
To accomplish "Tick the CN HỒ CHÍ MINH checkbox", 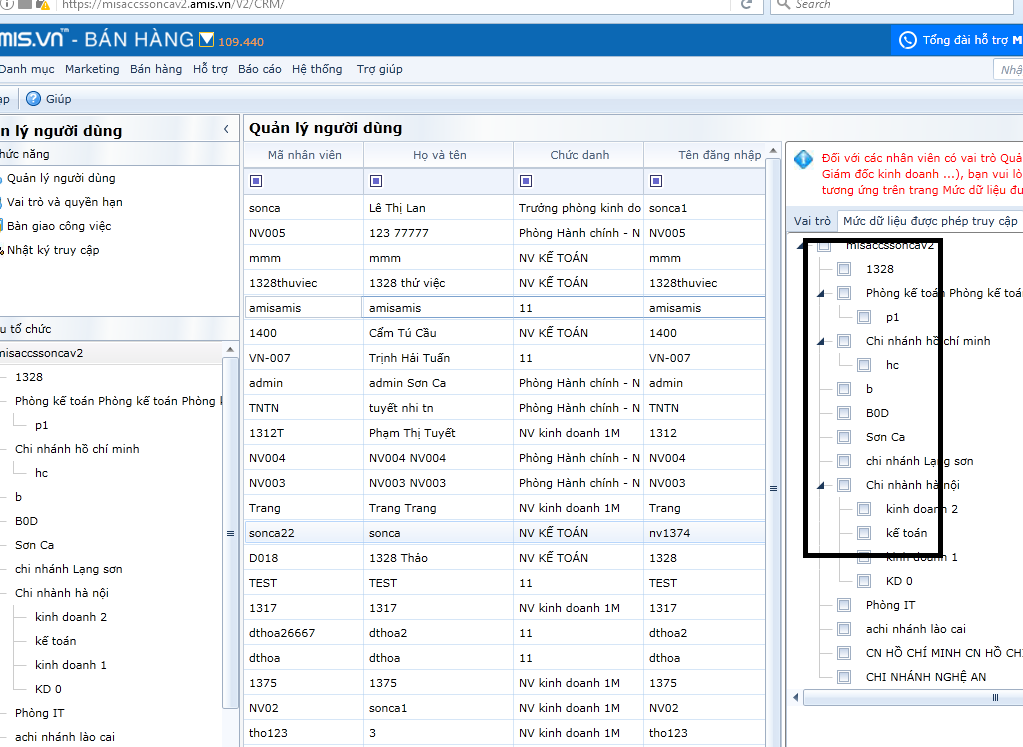I will pyautogui.click(x=844, y=653).
